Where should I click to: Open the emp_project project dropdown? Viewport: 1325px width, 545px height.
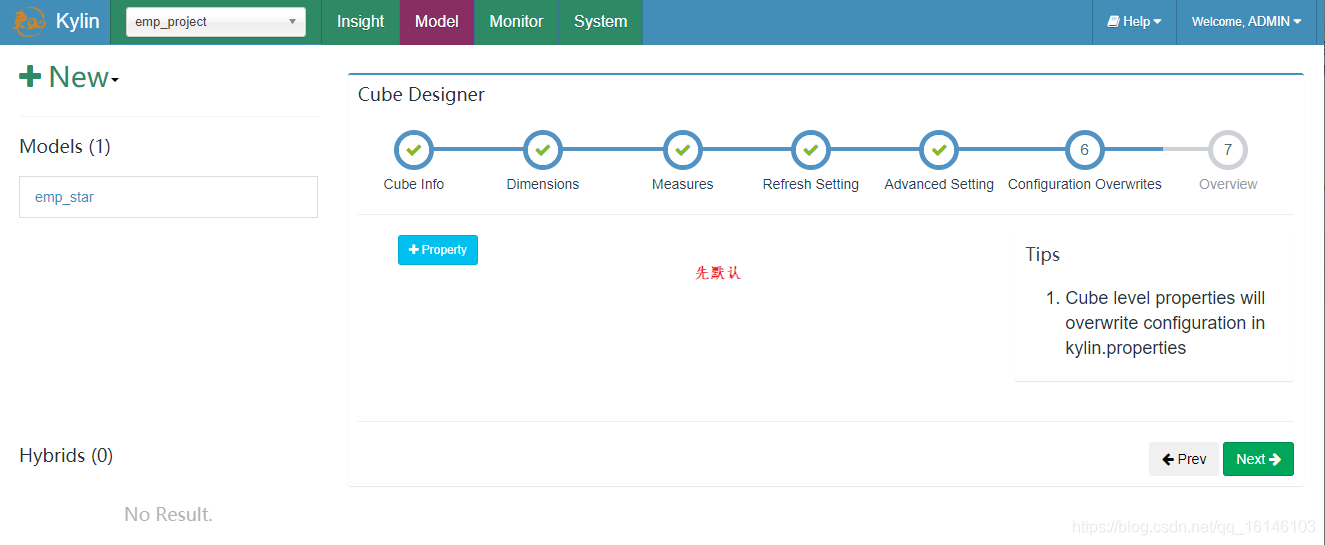216,22
